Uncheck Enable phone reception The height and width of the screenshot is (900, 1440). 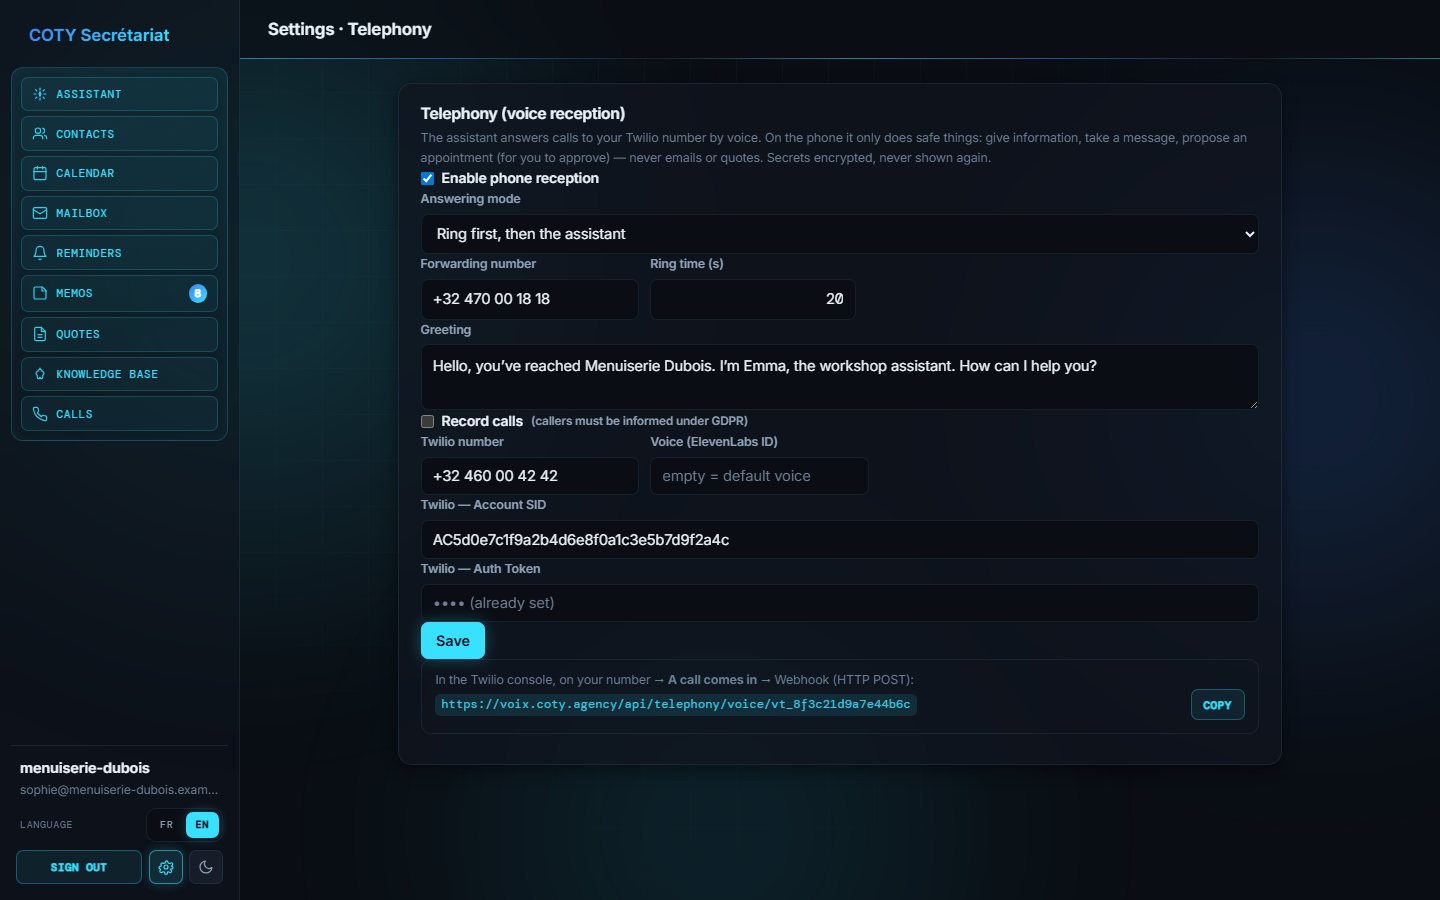pos(427,178)
